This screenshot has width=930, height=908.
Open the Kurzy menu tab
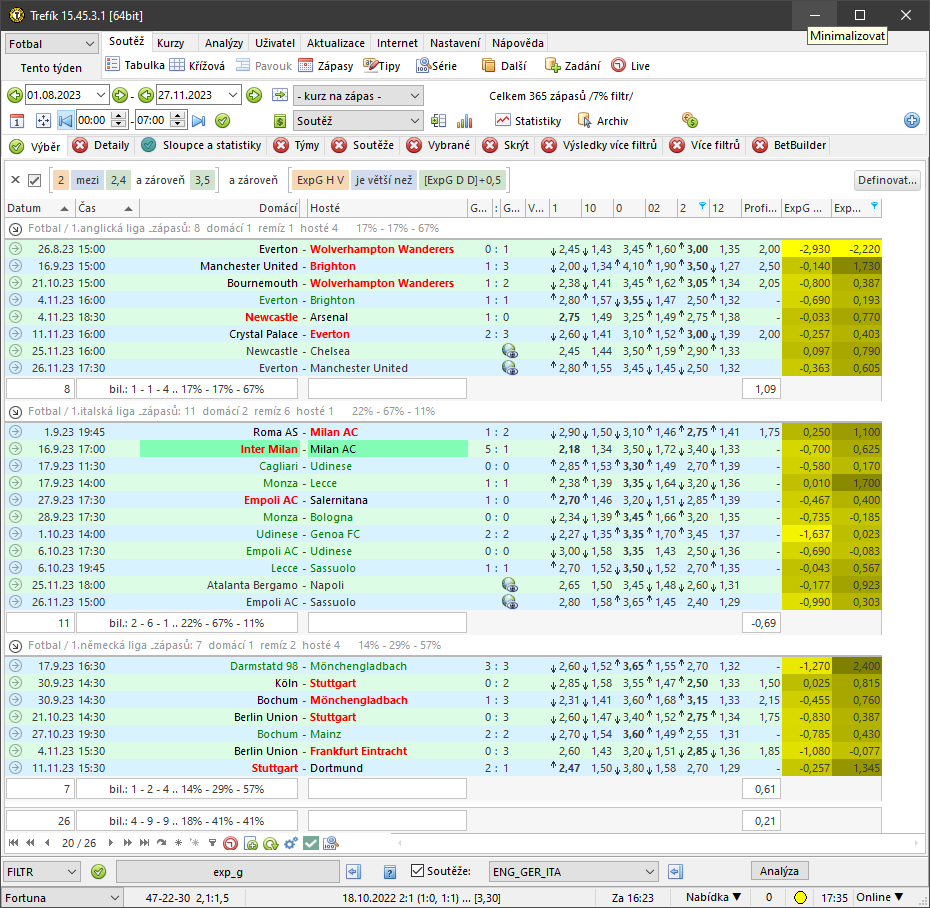171,43
